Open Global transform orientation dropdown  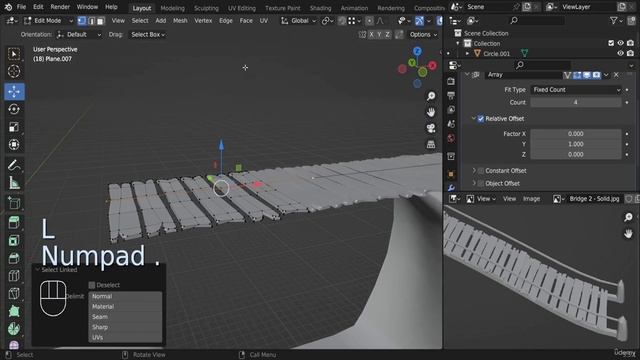(x=299, y=20)
